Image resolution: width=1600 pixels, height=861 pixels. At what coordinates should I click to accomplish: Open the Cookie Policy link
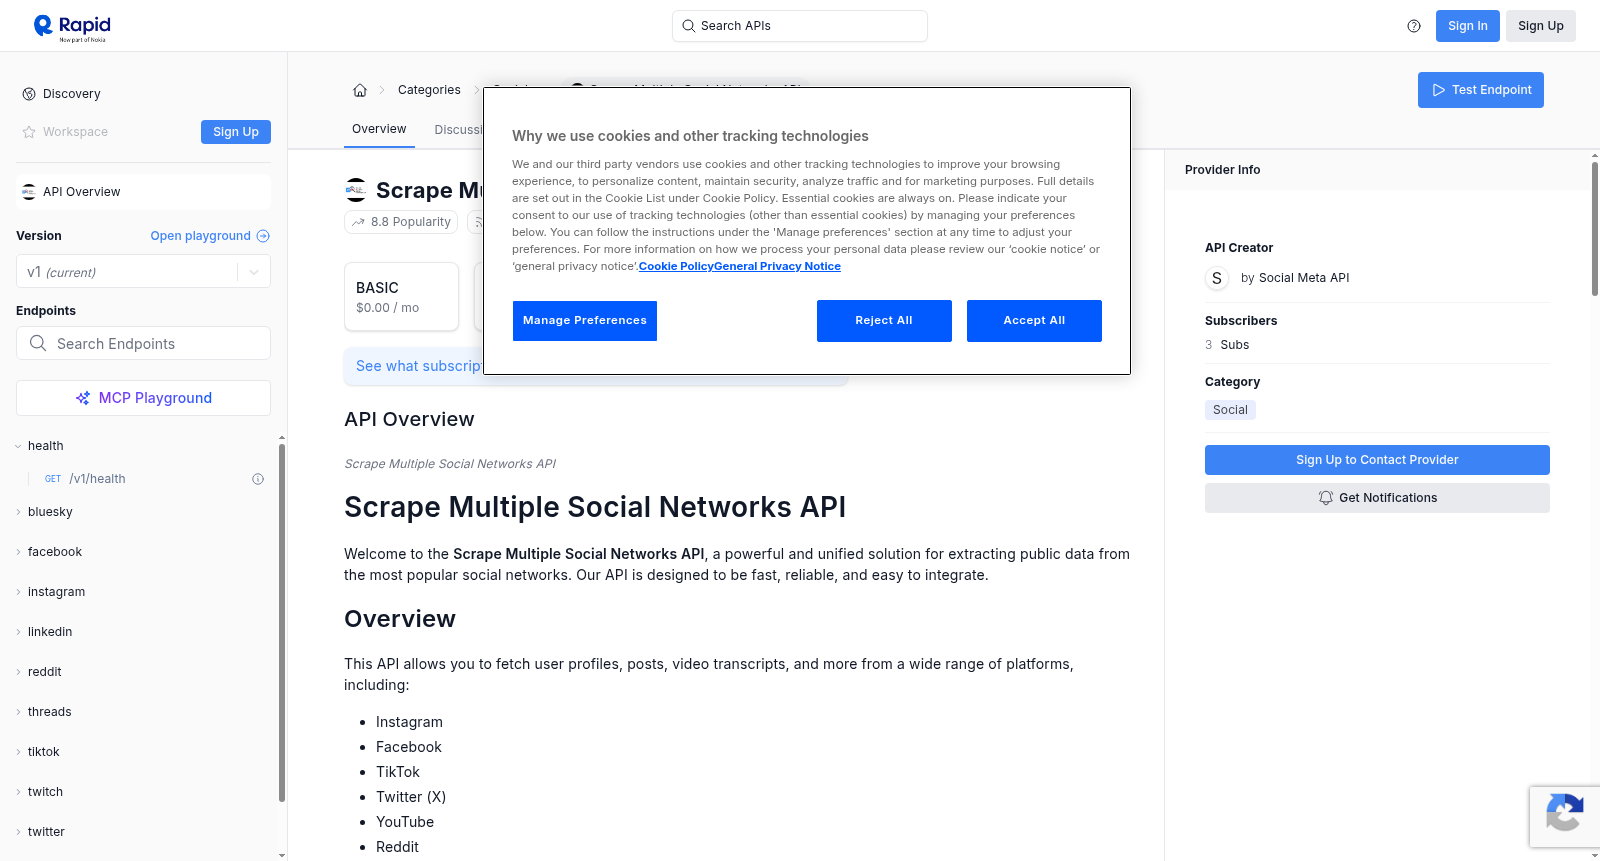pyautogui.click(x=676, y=266)
